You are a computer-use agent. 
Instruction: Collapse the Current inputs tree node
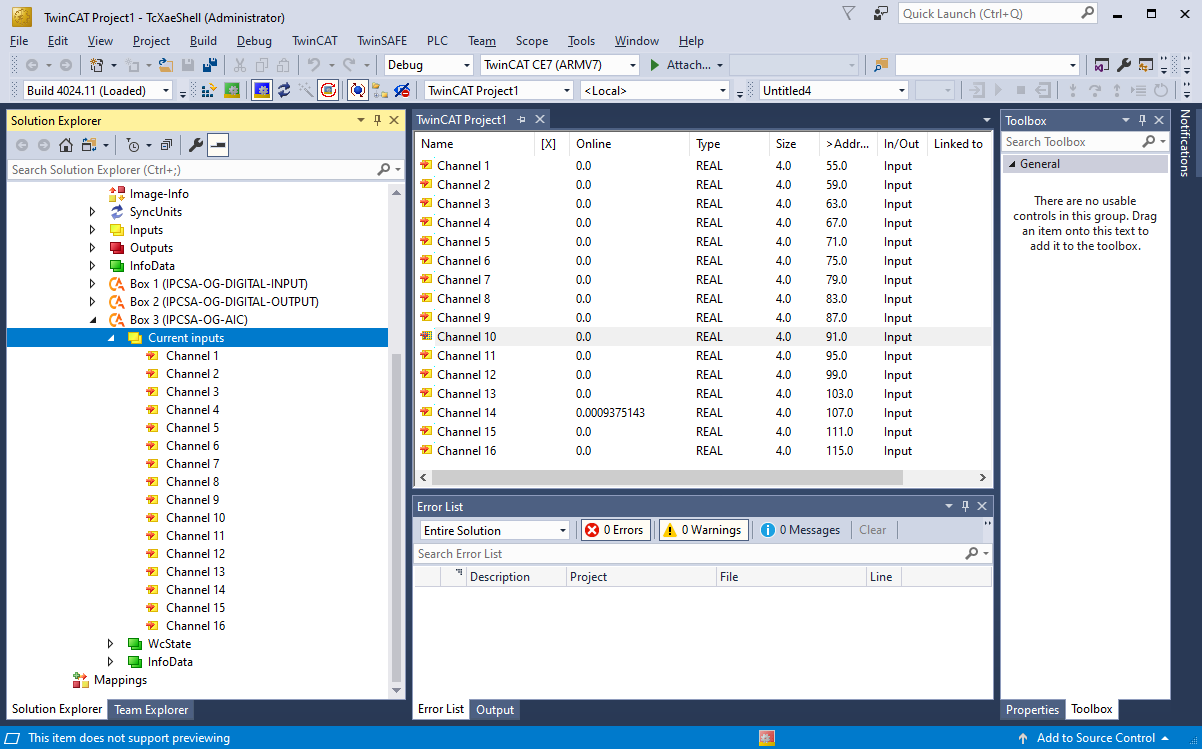coord(112,338)
